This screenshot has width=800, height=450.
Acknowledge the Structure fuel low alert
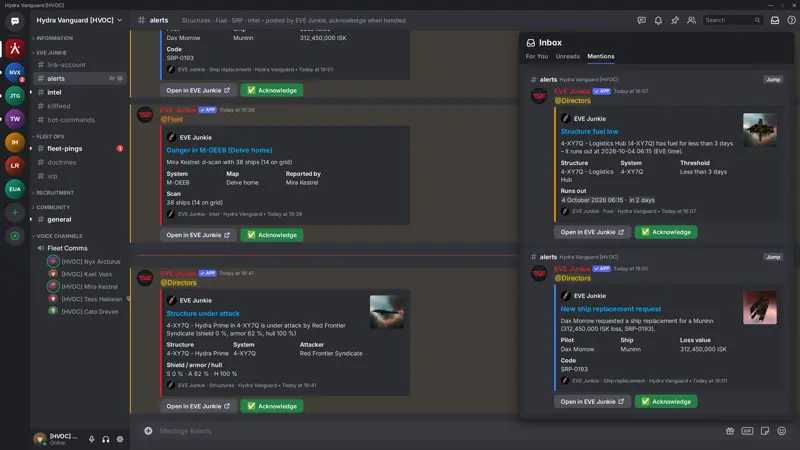point(666,232)
